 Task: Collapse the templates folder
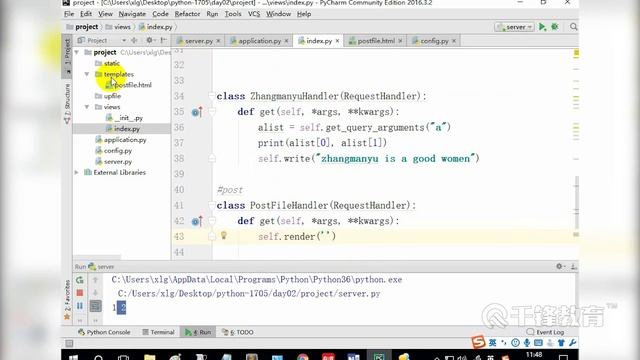coord(87,74)
